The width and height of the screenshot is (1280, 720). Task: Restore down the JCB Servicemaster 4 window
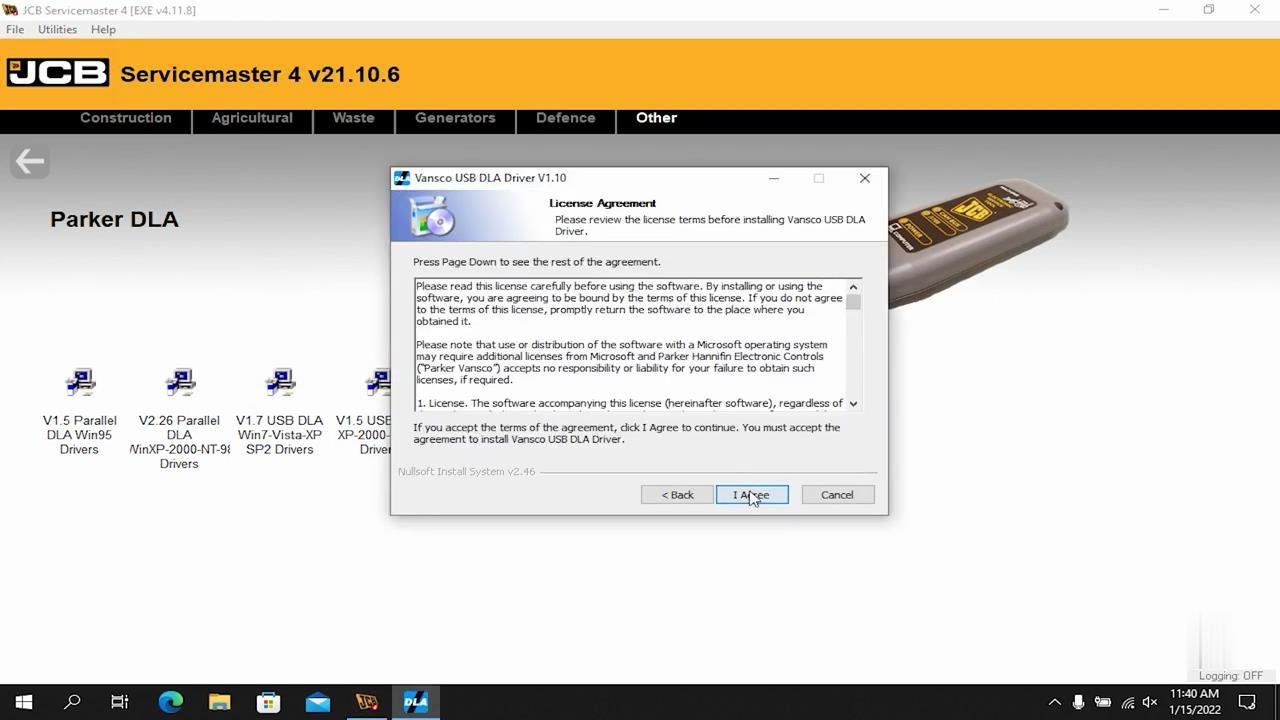tap(1209, 10)
